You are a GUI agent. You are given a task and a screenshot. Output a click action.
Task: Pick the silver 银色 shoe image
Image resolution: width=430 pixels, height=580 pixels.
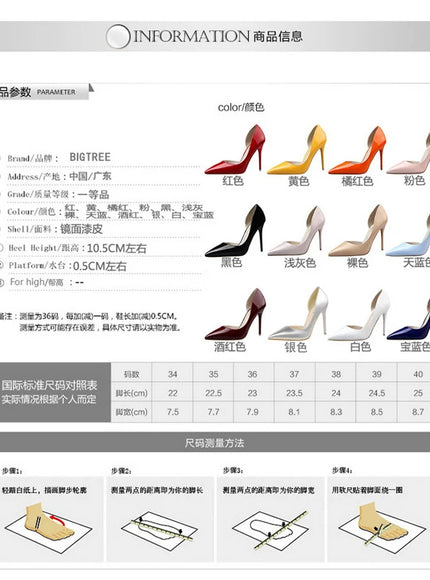(298, 314)
